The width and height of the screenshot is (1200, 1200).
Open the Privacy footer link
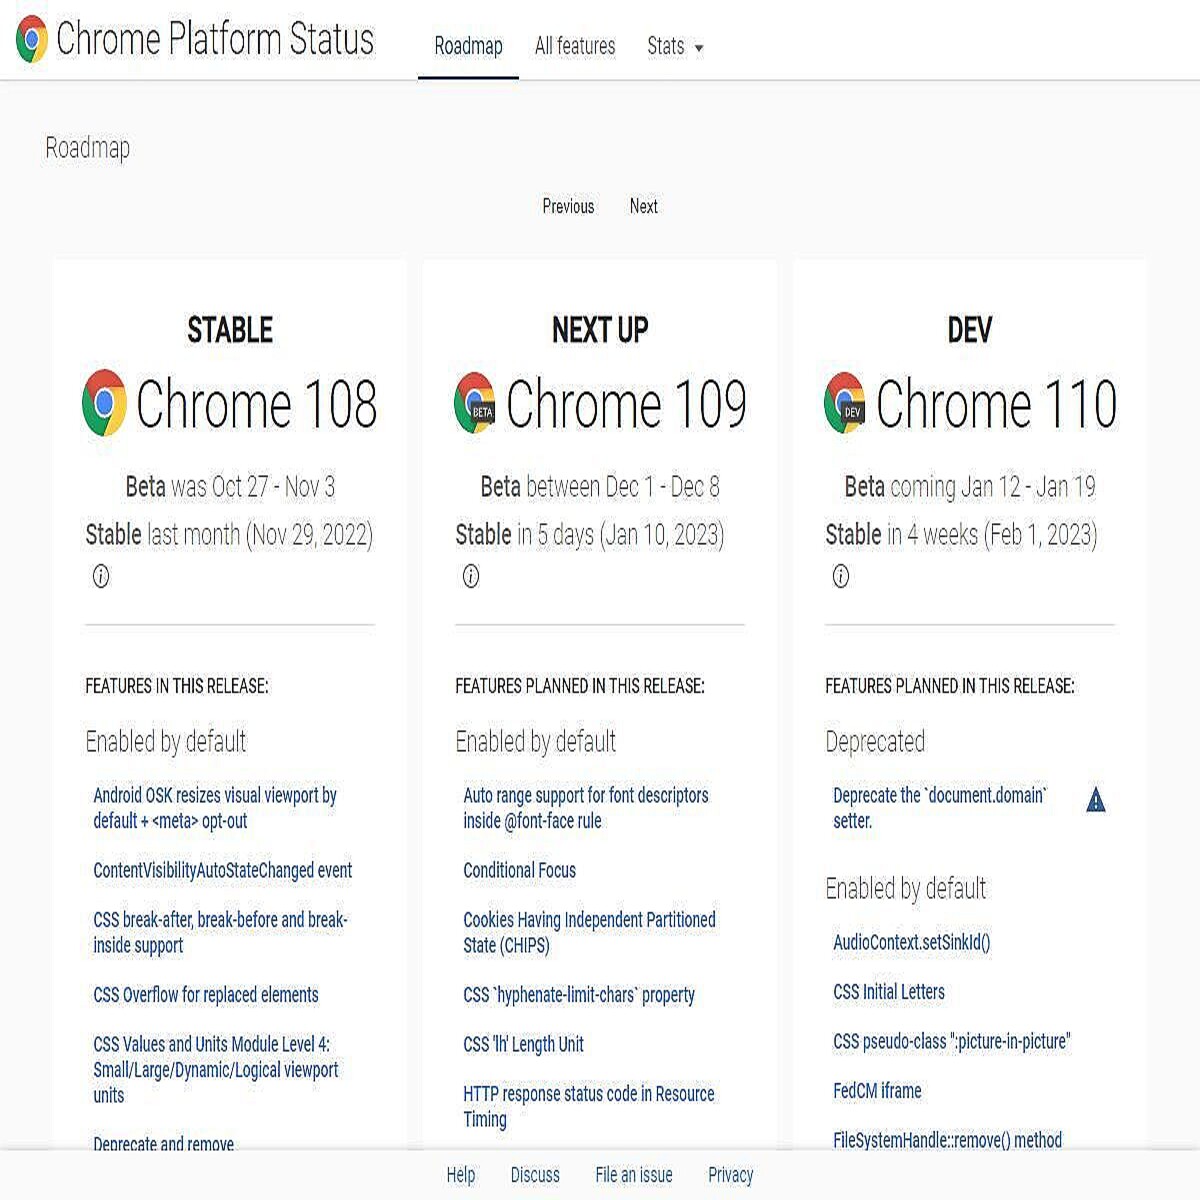pyautogui.click(x=730, y=1175)
